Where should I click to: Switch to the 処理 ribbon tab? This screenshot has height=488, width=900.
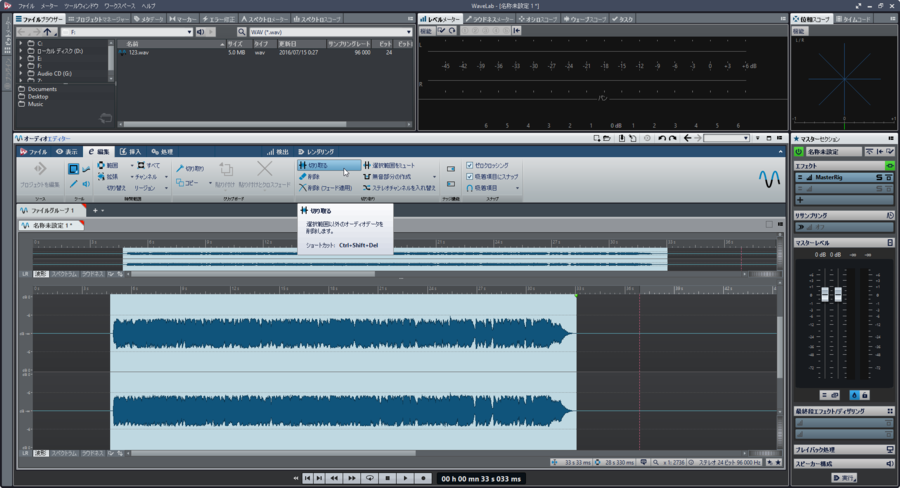click(162, 152)
